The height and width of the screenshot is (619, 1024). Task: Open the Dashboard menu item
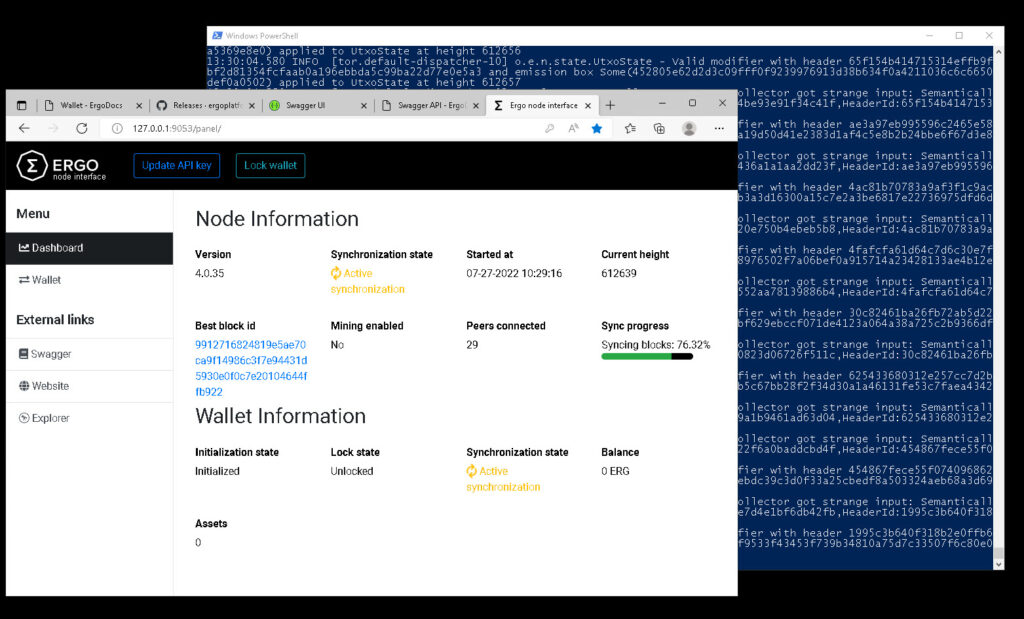89,248
